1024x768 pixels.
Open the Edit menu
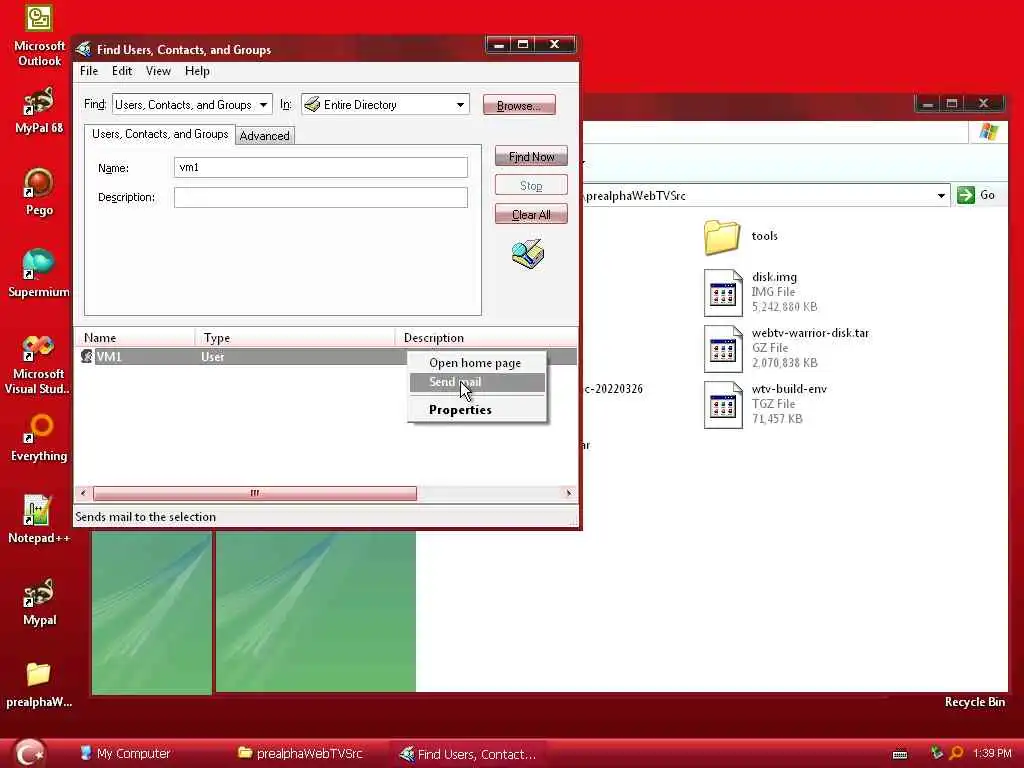[121, 71]
